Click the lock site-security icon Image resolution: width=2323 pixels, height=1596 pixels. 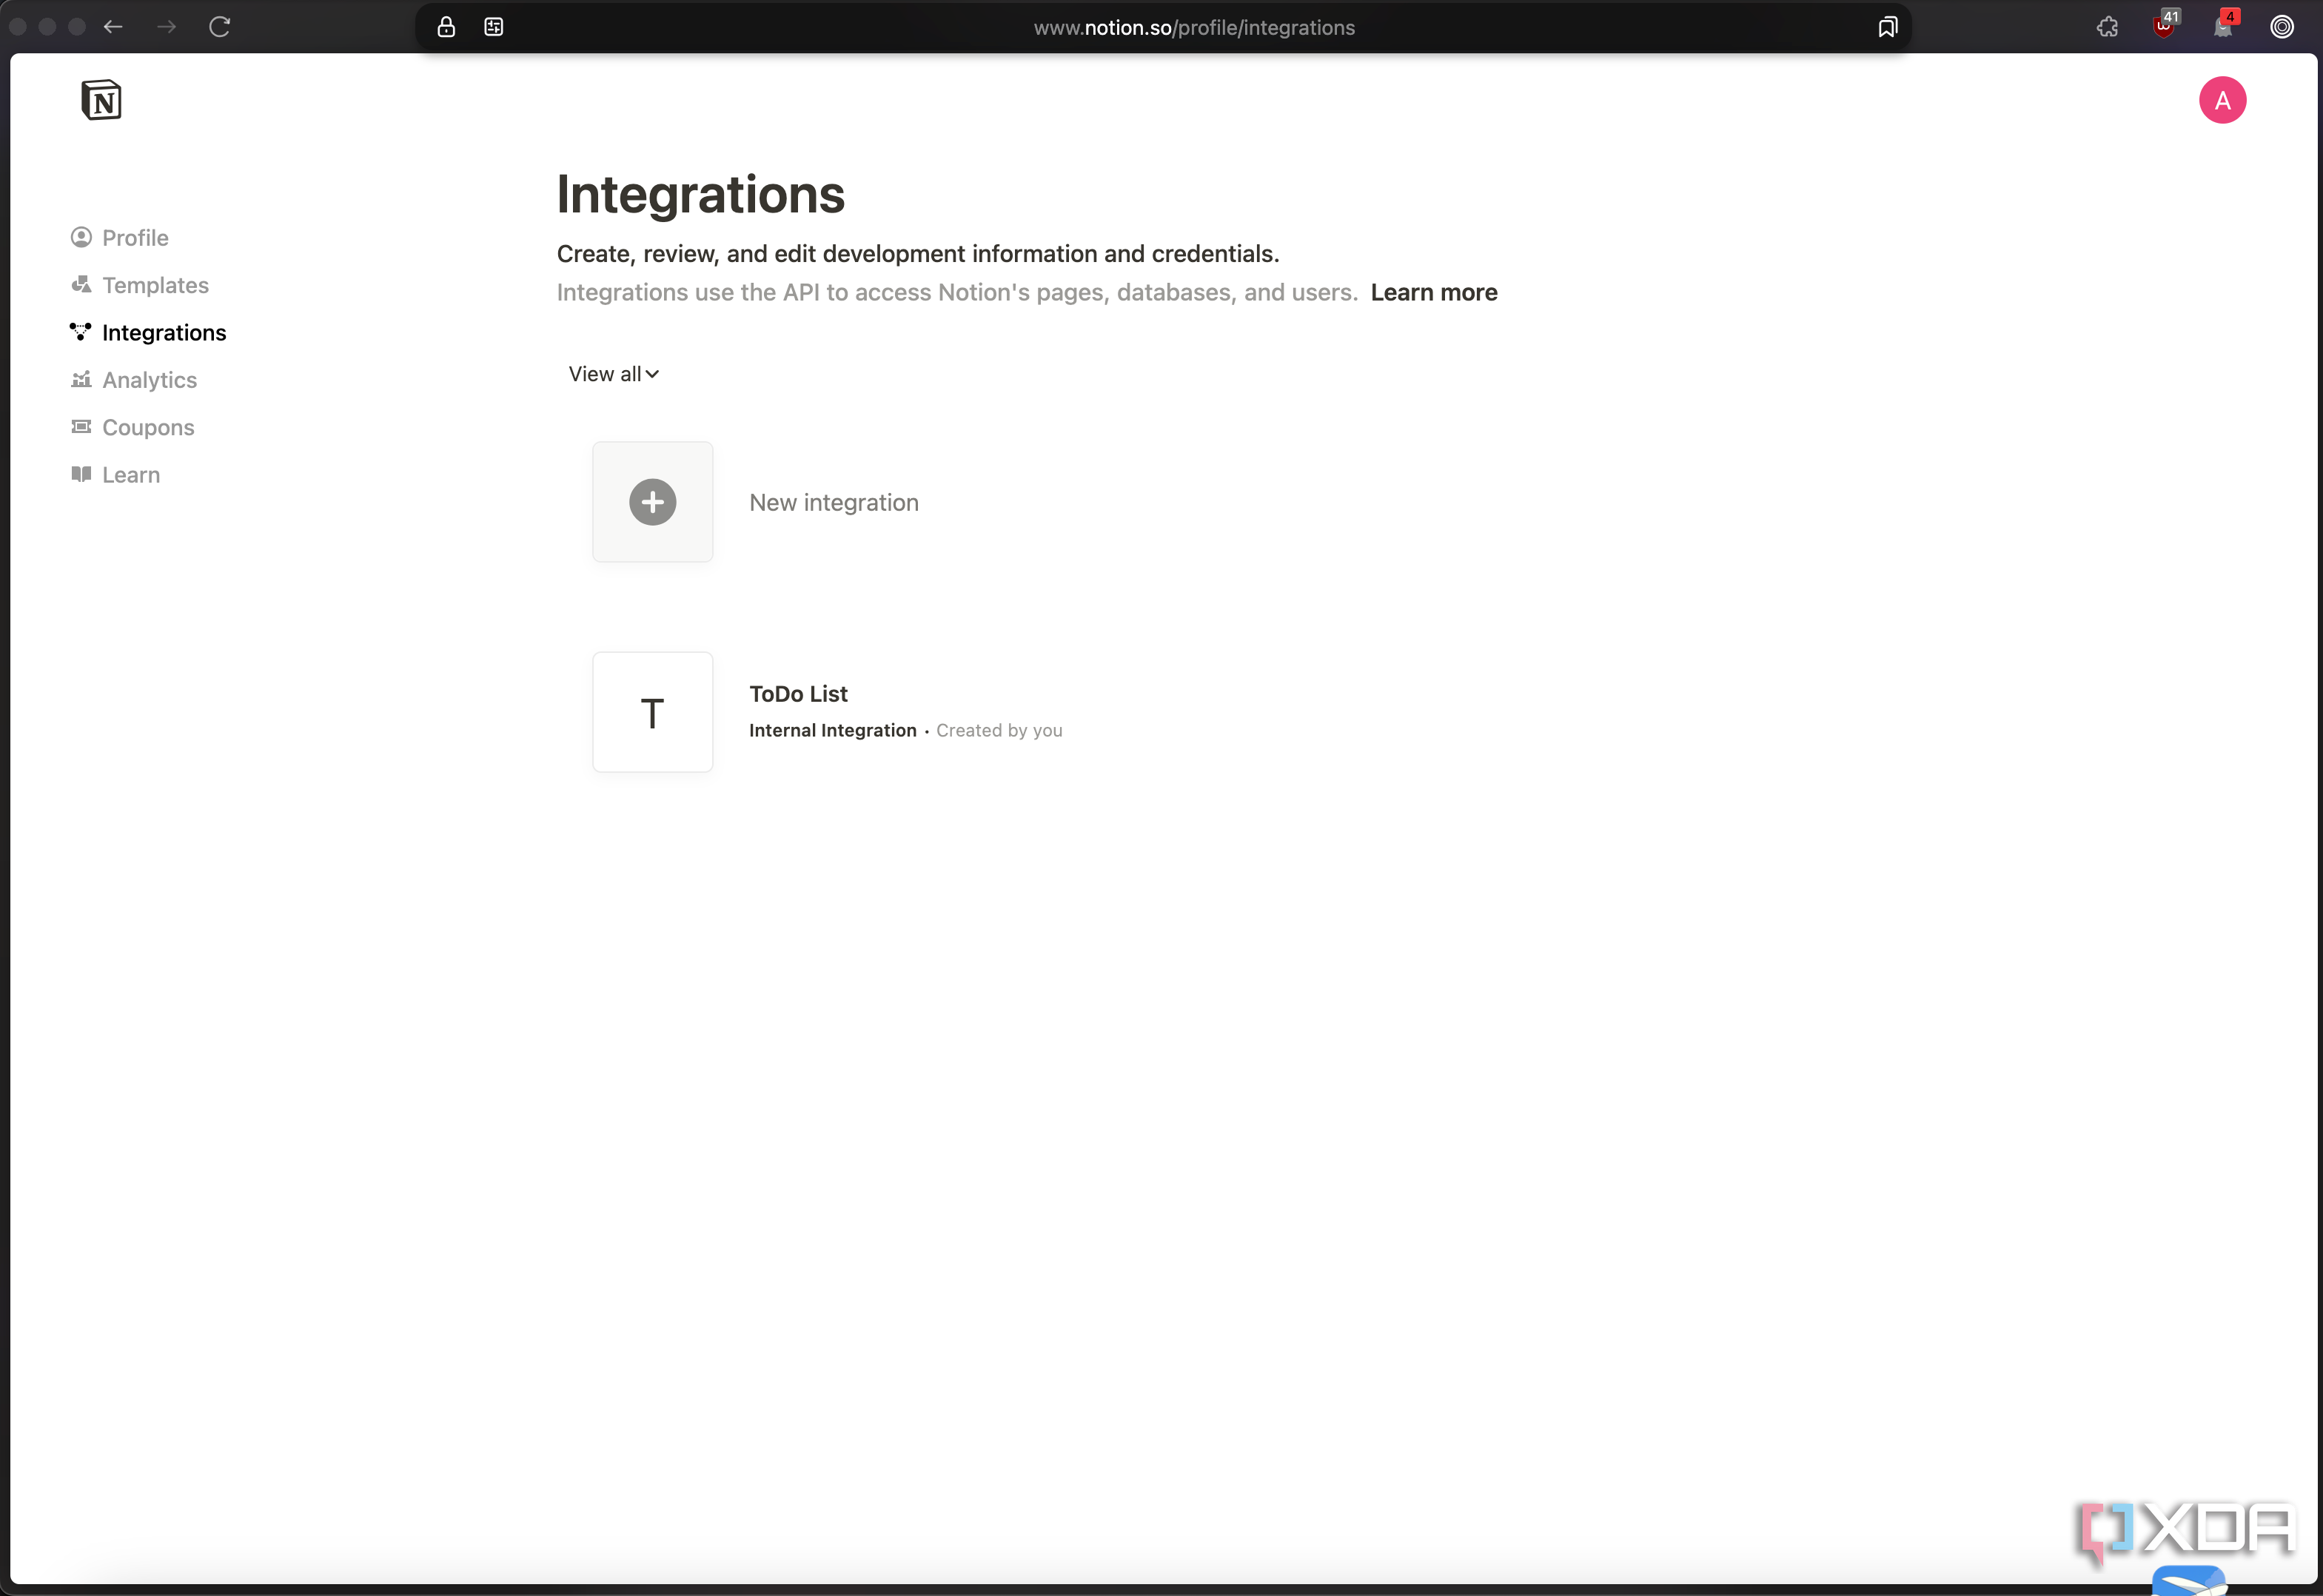coord(446,27)
